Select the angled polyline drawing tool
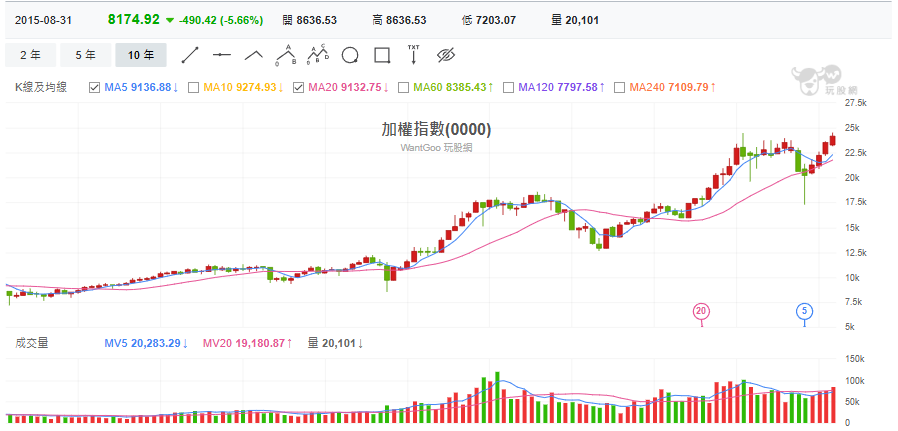The width and height of the screenshot is (898, 431). pos(254,54)
